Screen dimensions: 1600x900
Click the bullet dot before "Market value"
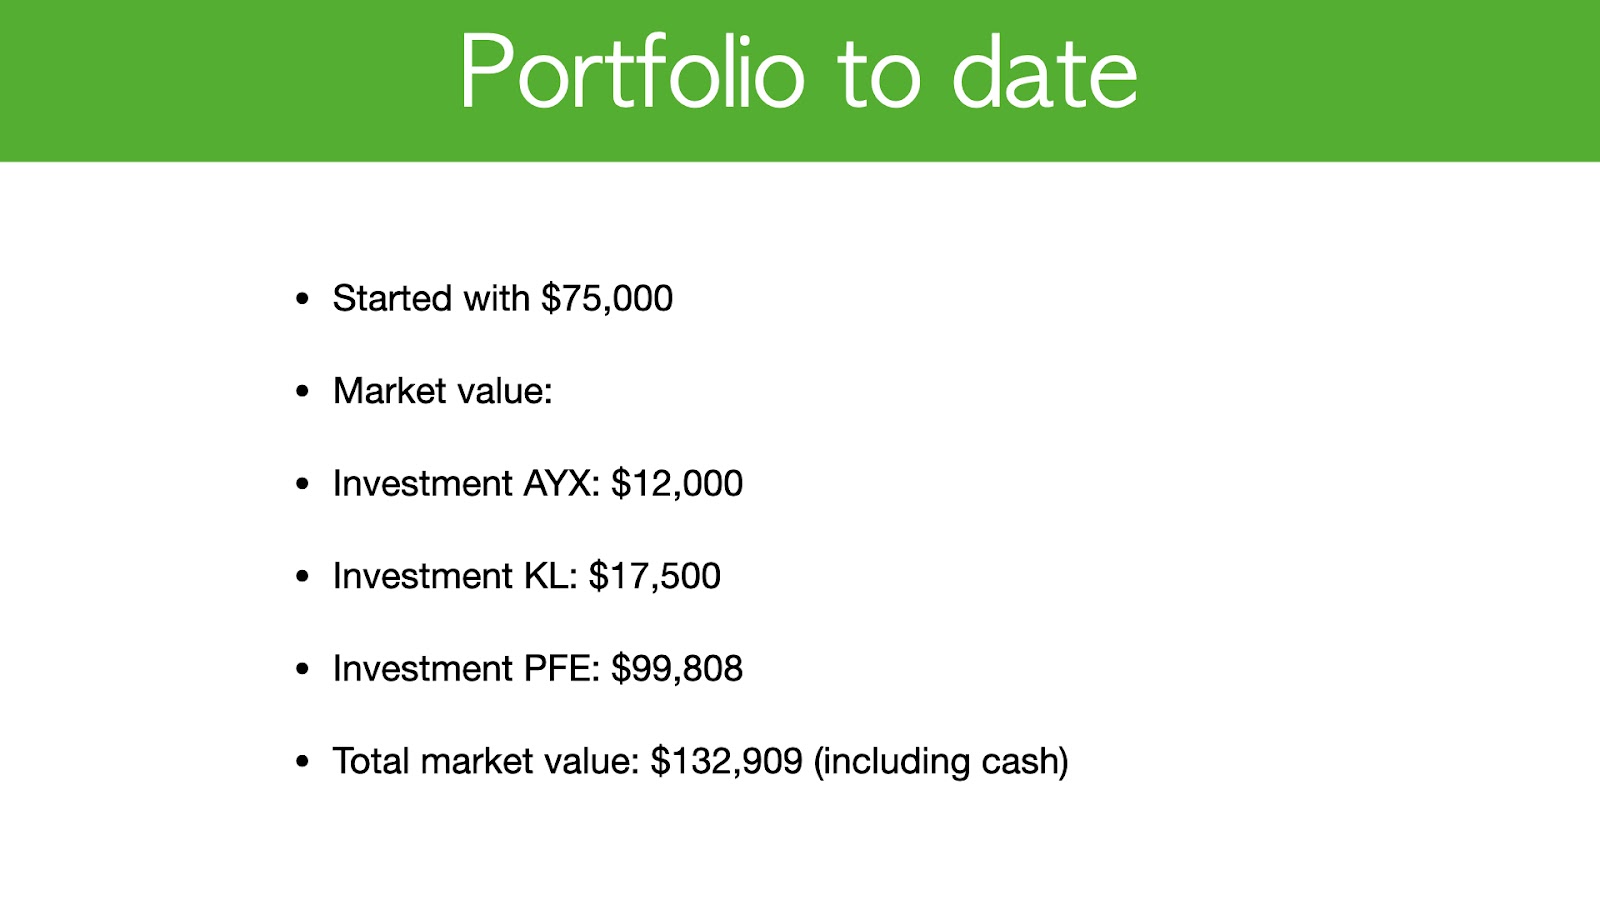[x=303, y=392]
